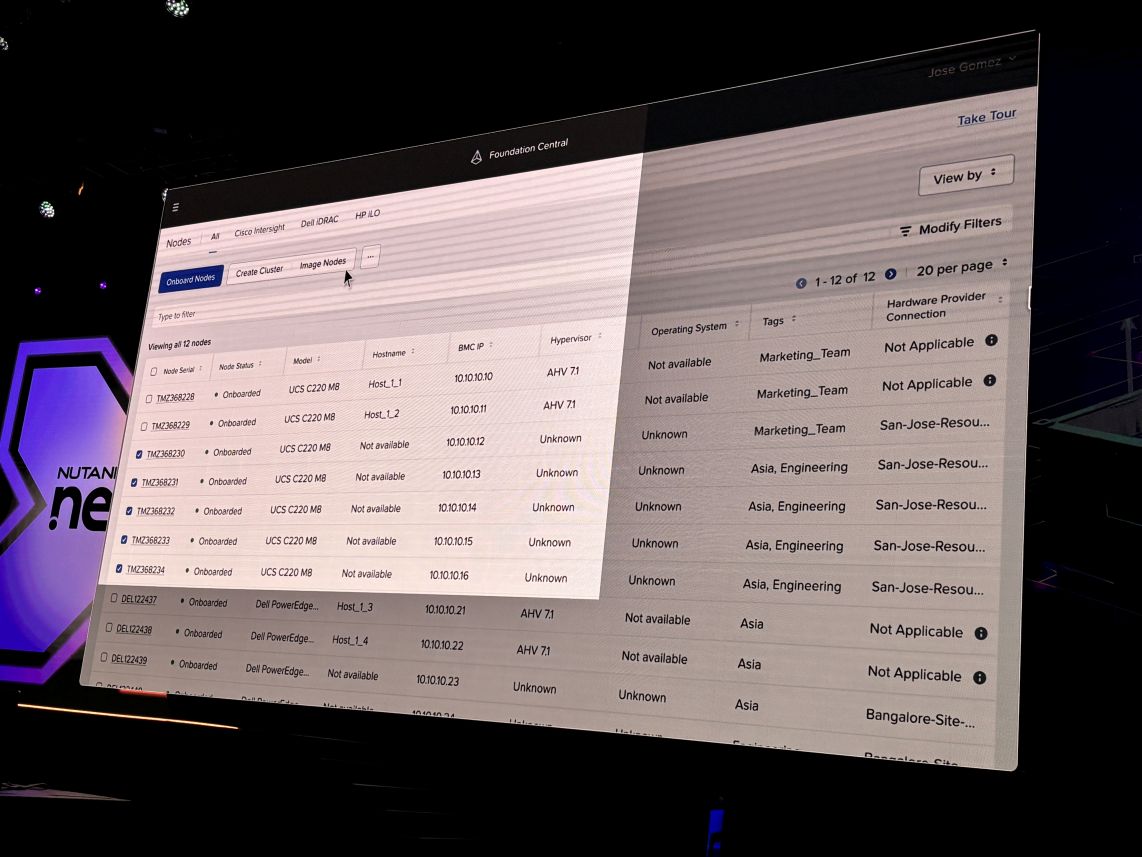1142x857 pixels.
Task: Toggle the select-all checkbox in Node Serial header
Action: click(x=153, y=372)
